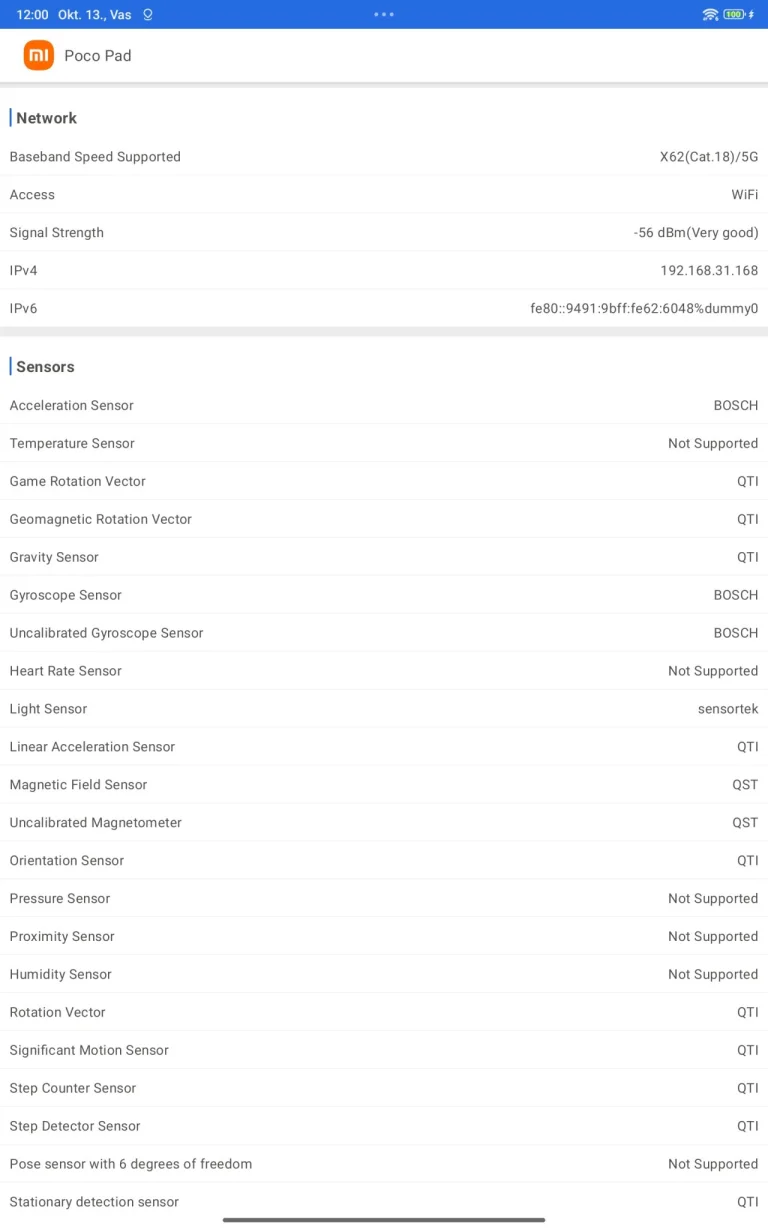The width and height of the screenshot is (768, 1229).
Task: Select the Light Sensor sensortek row
Action: click(x=384, y=709)
